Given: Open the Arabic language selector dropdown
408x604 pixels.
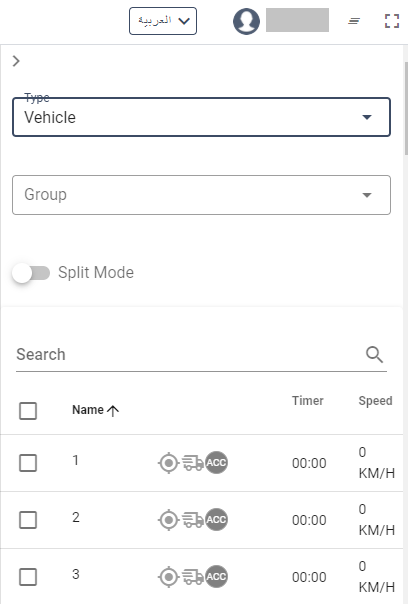Looking at the screenshot, I should (163, 21).
